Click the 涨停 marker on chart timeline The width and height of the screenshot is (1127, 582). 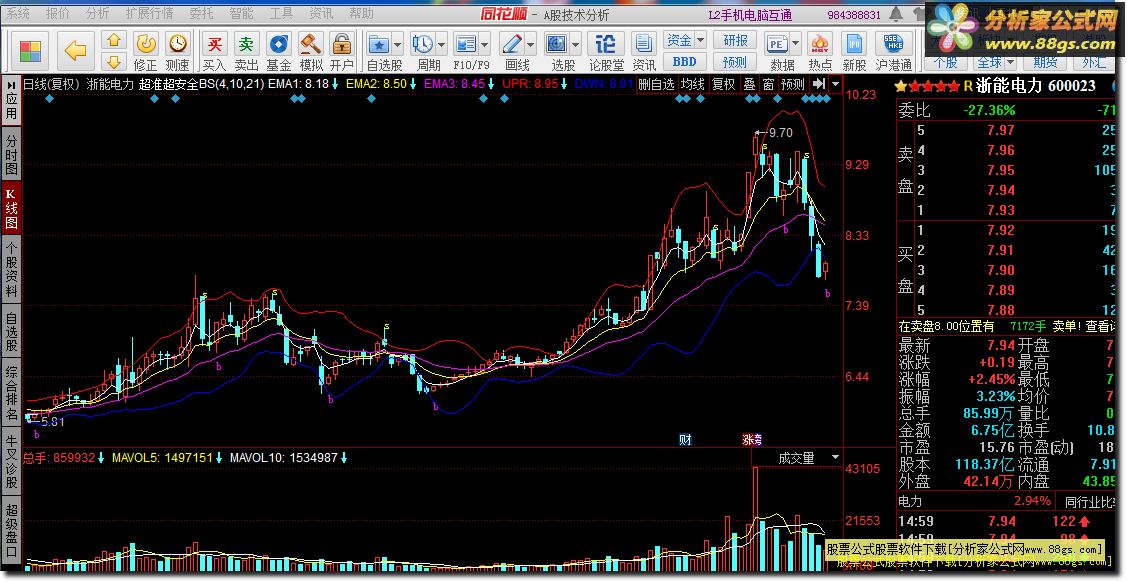(x=752, y=440)
